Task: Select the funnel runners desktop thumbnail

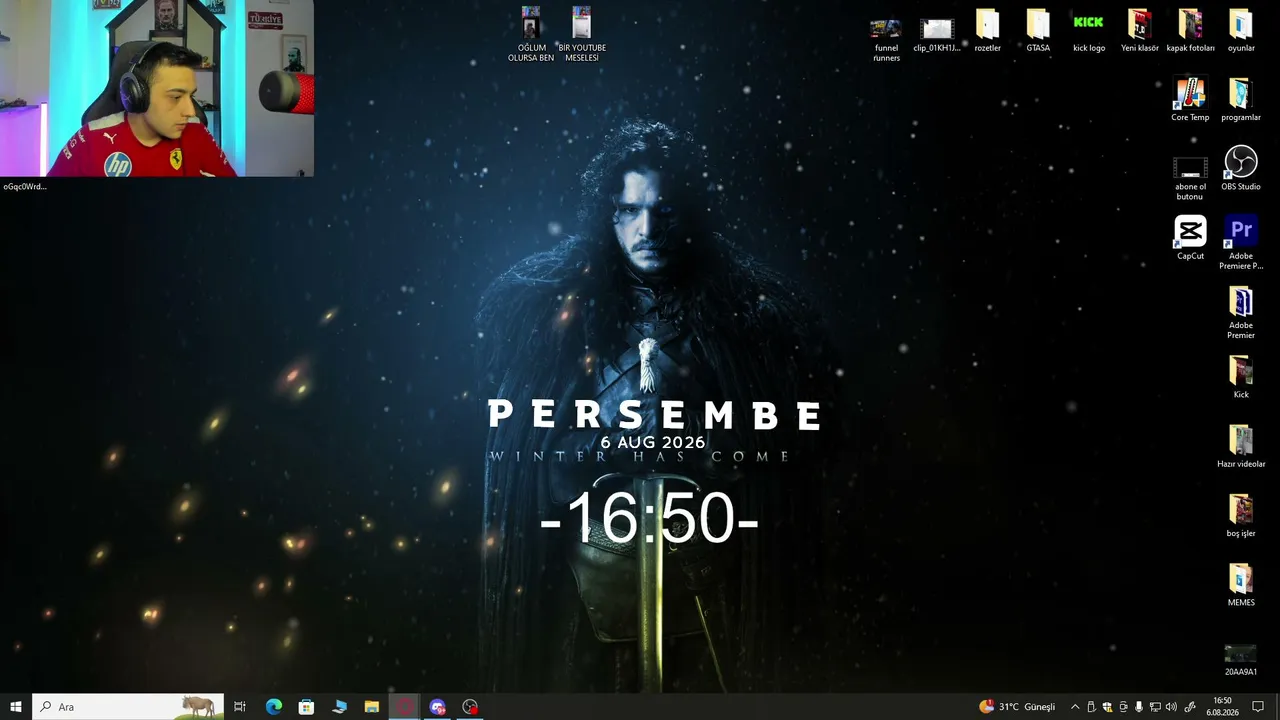Action: point(886,38)
